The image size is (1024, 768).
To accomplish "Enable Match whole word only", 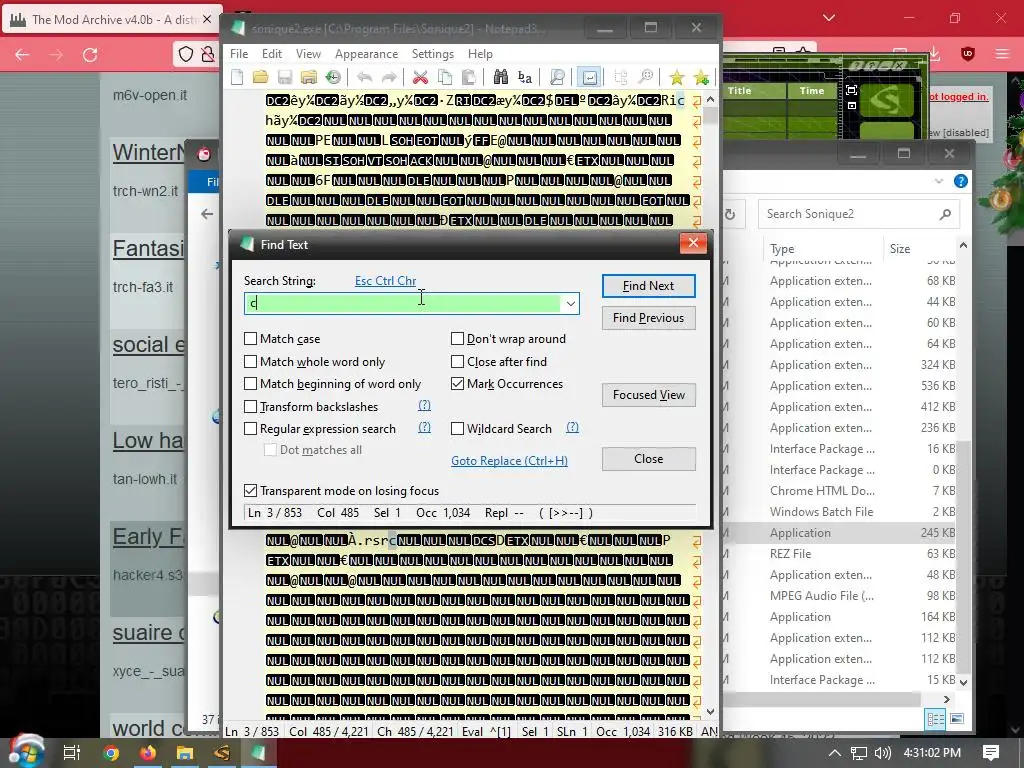I will [x=250, y=361].
